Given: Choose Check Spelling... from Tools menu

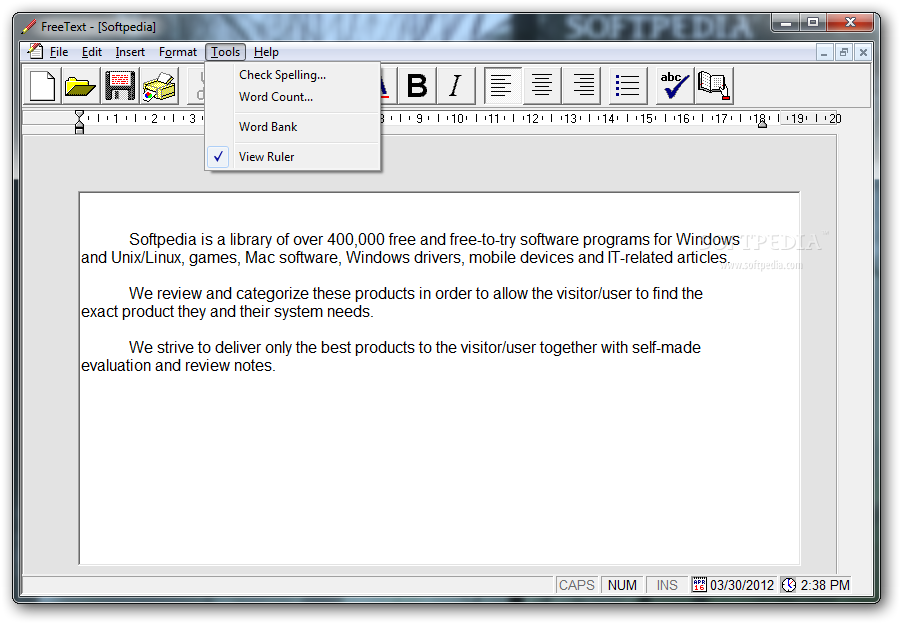Looking at the screenshot, I should click(293, 75).
